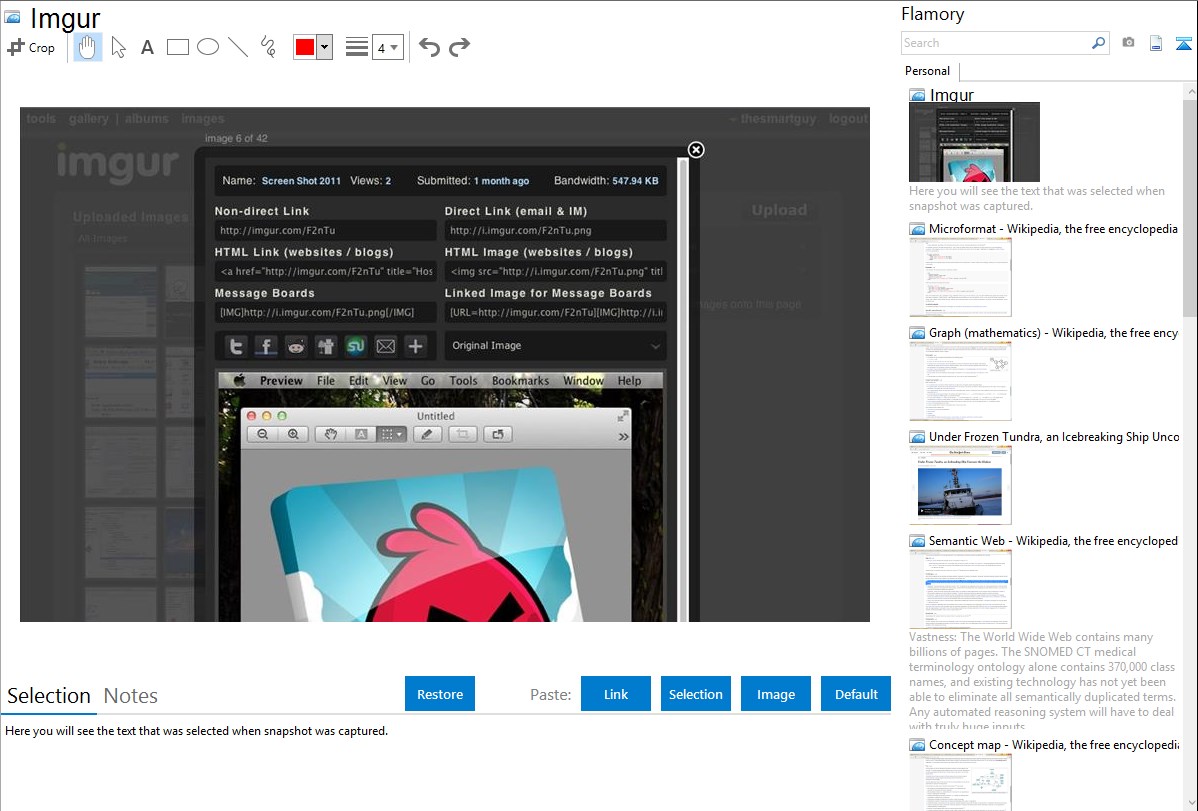
Task: Expand the Preview toolbar overflow chevrons
Action: point(623,436)
